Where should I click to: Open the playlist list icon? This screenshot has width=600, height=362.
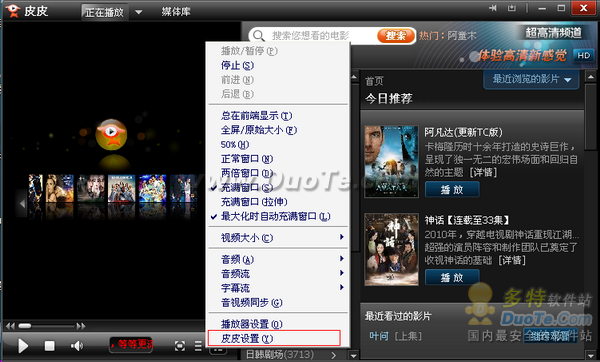[x=198, y=346]
